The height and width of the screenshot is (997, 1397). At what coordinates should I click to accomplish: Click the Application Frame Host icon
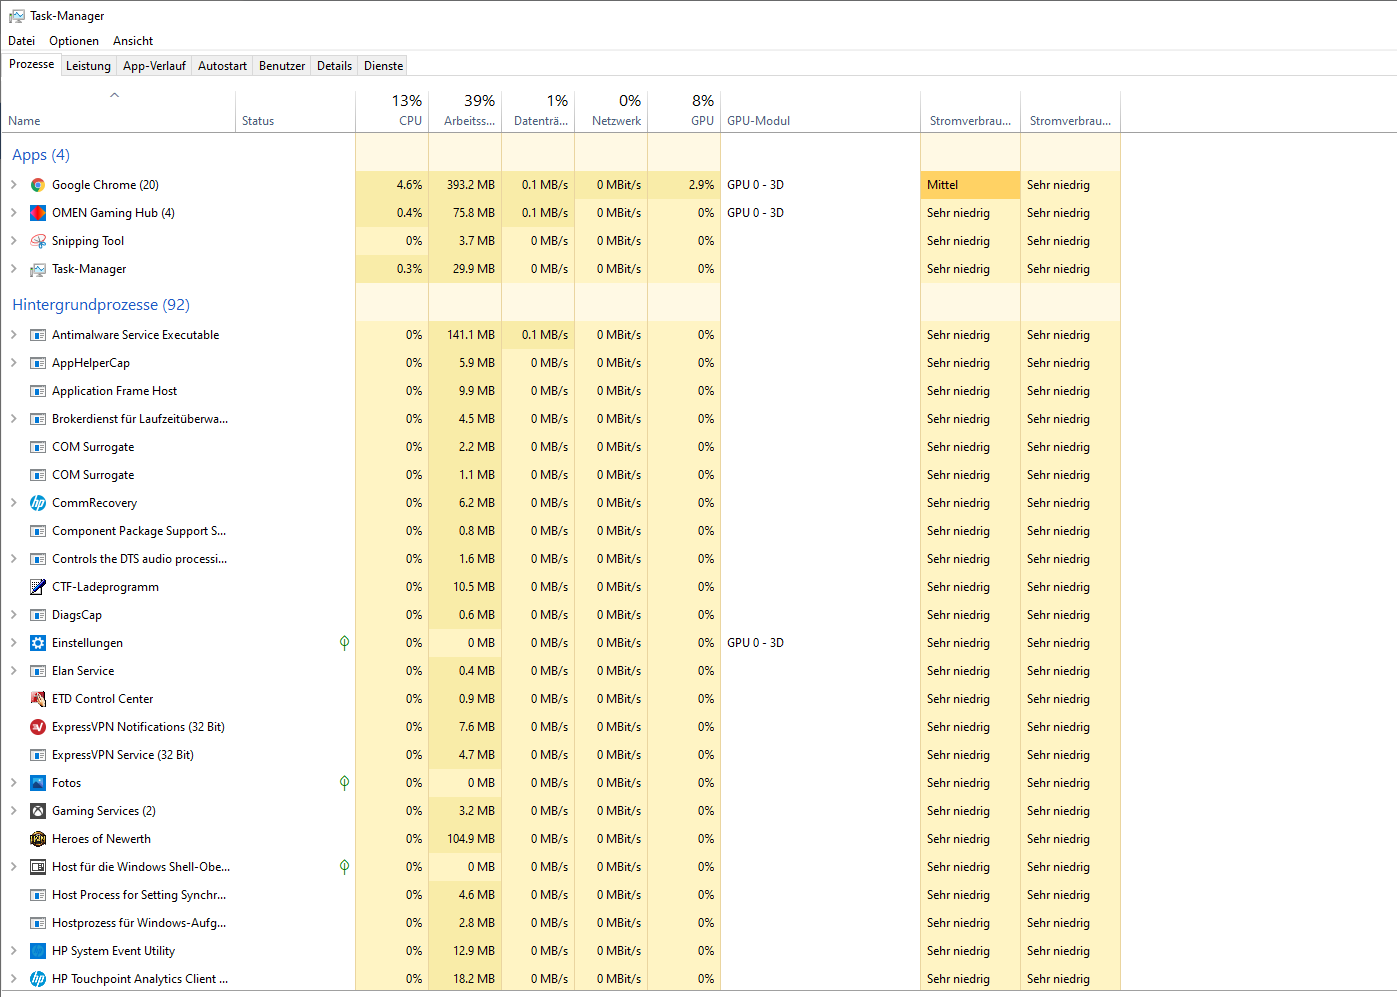(x=38, y=391)
